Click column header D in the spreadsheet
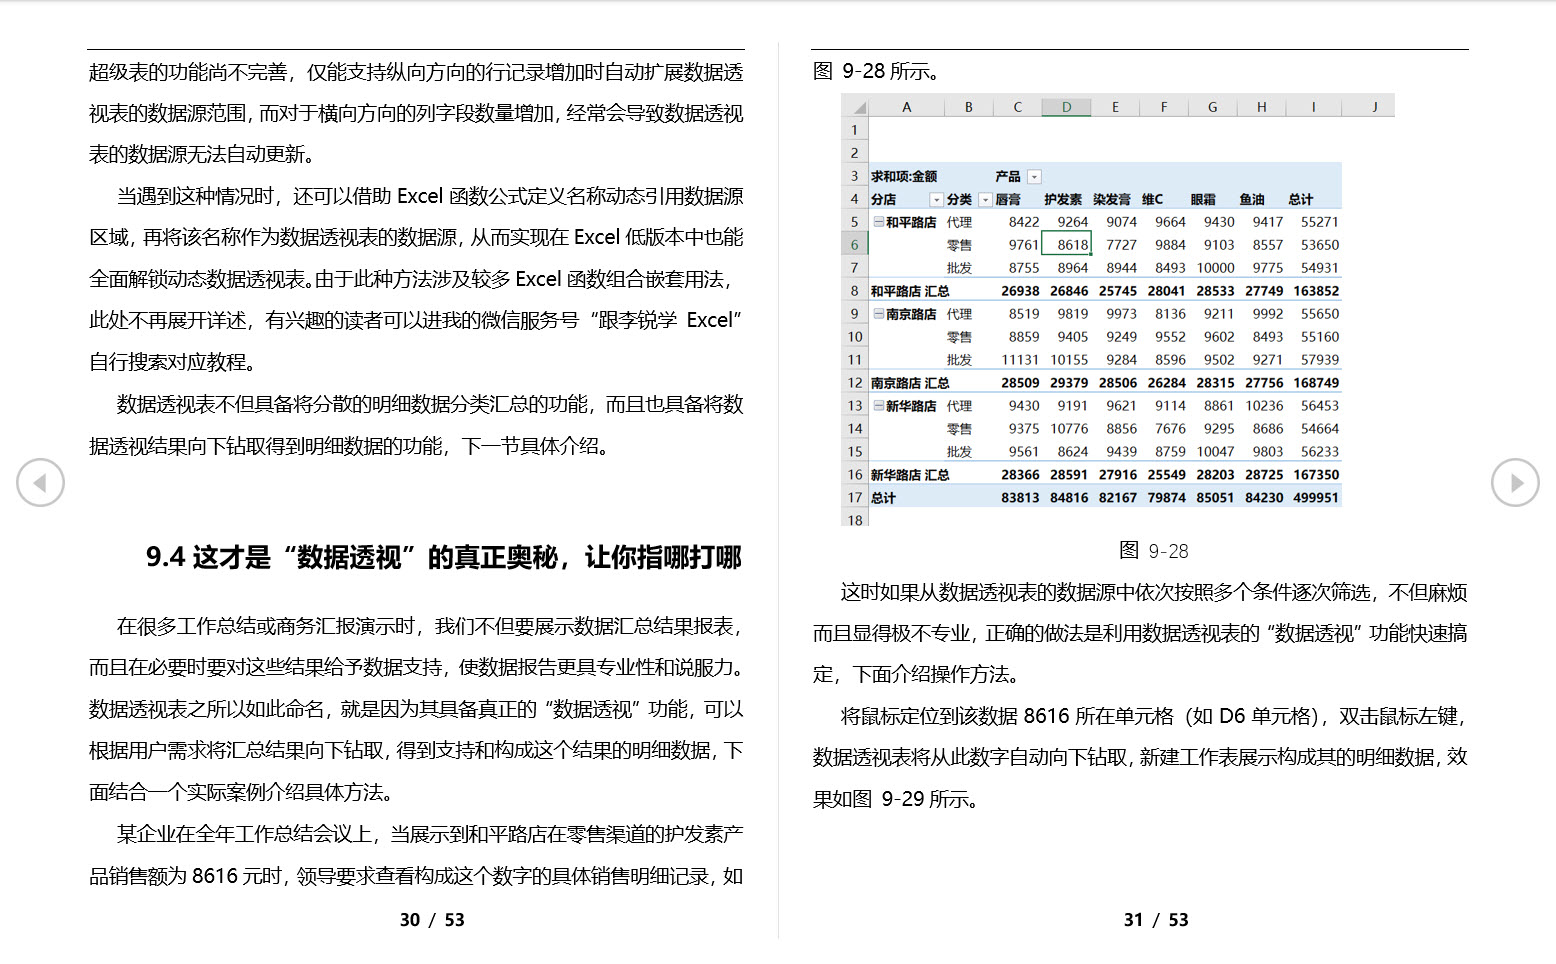Viewport: 1556px width, 964px height. [1066, 107]
